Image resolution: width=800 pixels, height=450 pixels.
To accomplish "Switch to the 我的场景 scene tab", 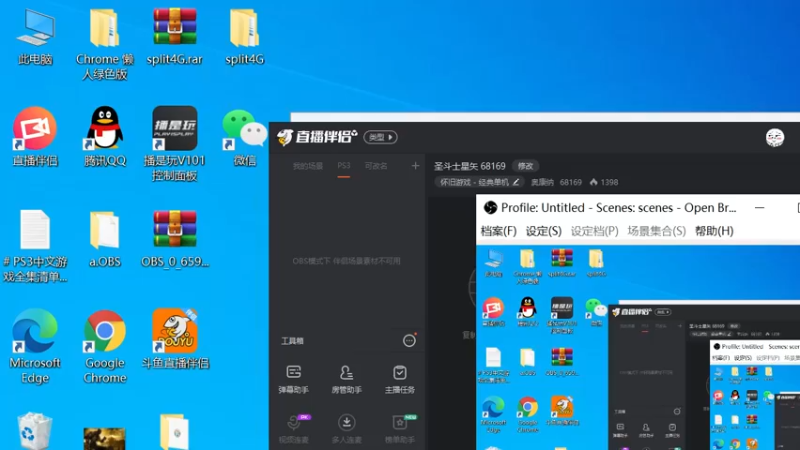I will 308,166.
